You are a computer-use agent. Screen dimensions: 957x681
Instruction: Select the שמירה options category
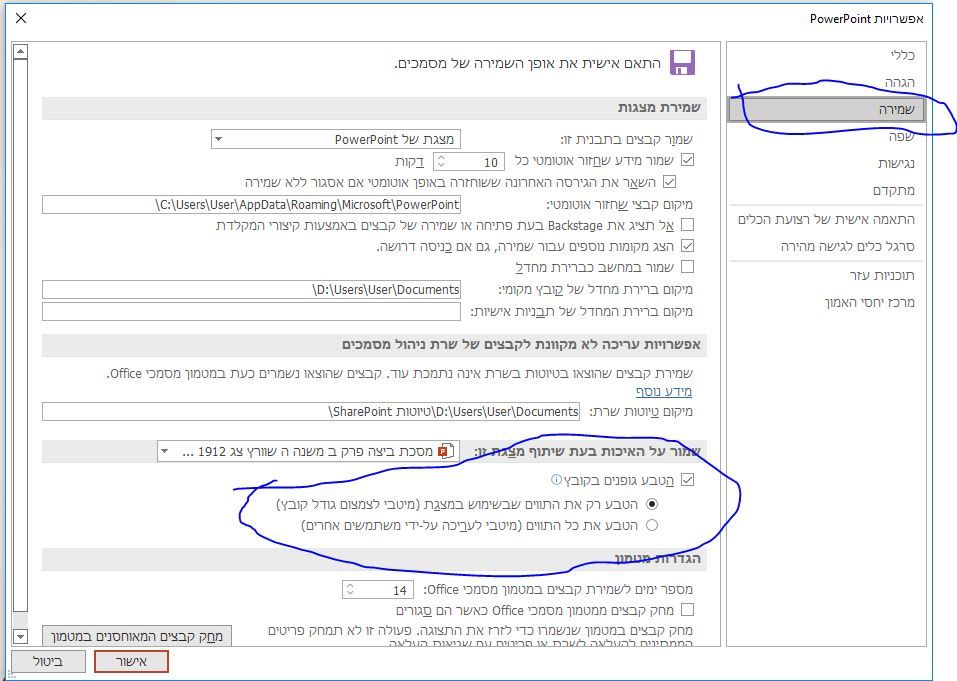click(x=827, y=110)
